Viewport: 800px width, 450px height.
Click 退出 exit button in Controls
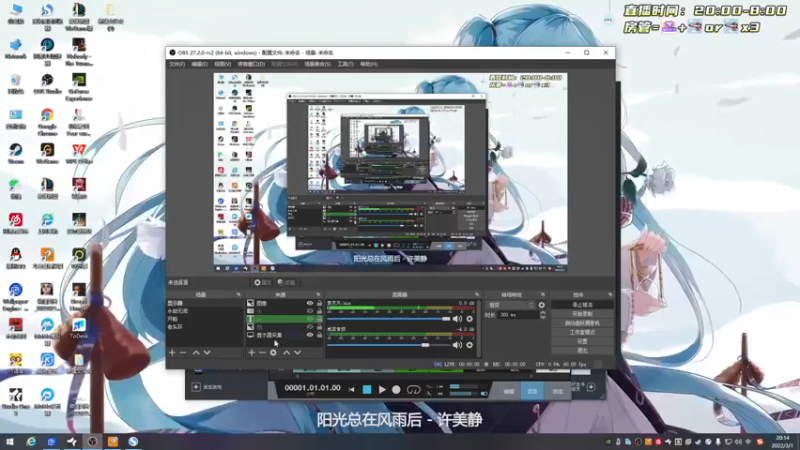click(x=582, y=351)
